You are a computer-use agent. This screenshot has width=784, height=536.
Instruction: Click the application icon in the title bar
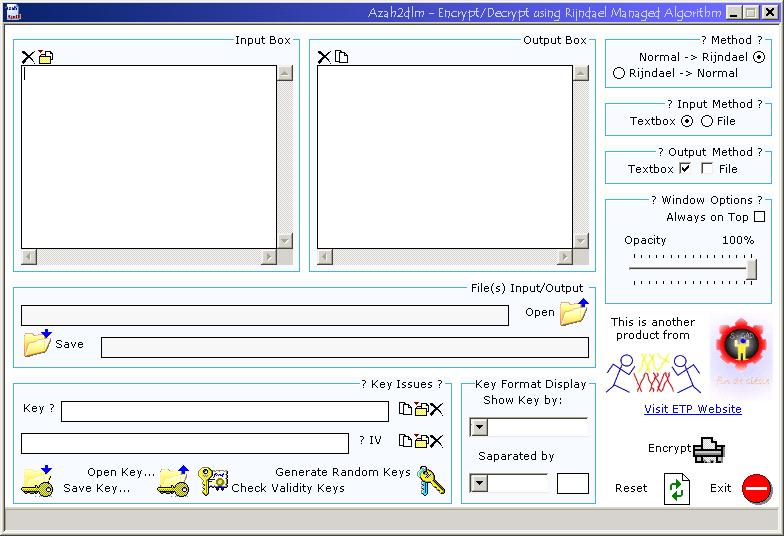[x=14, y=12]
